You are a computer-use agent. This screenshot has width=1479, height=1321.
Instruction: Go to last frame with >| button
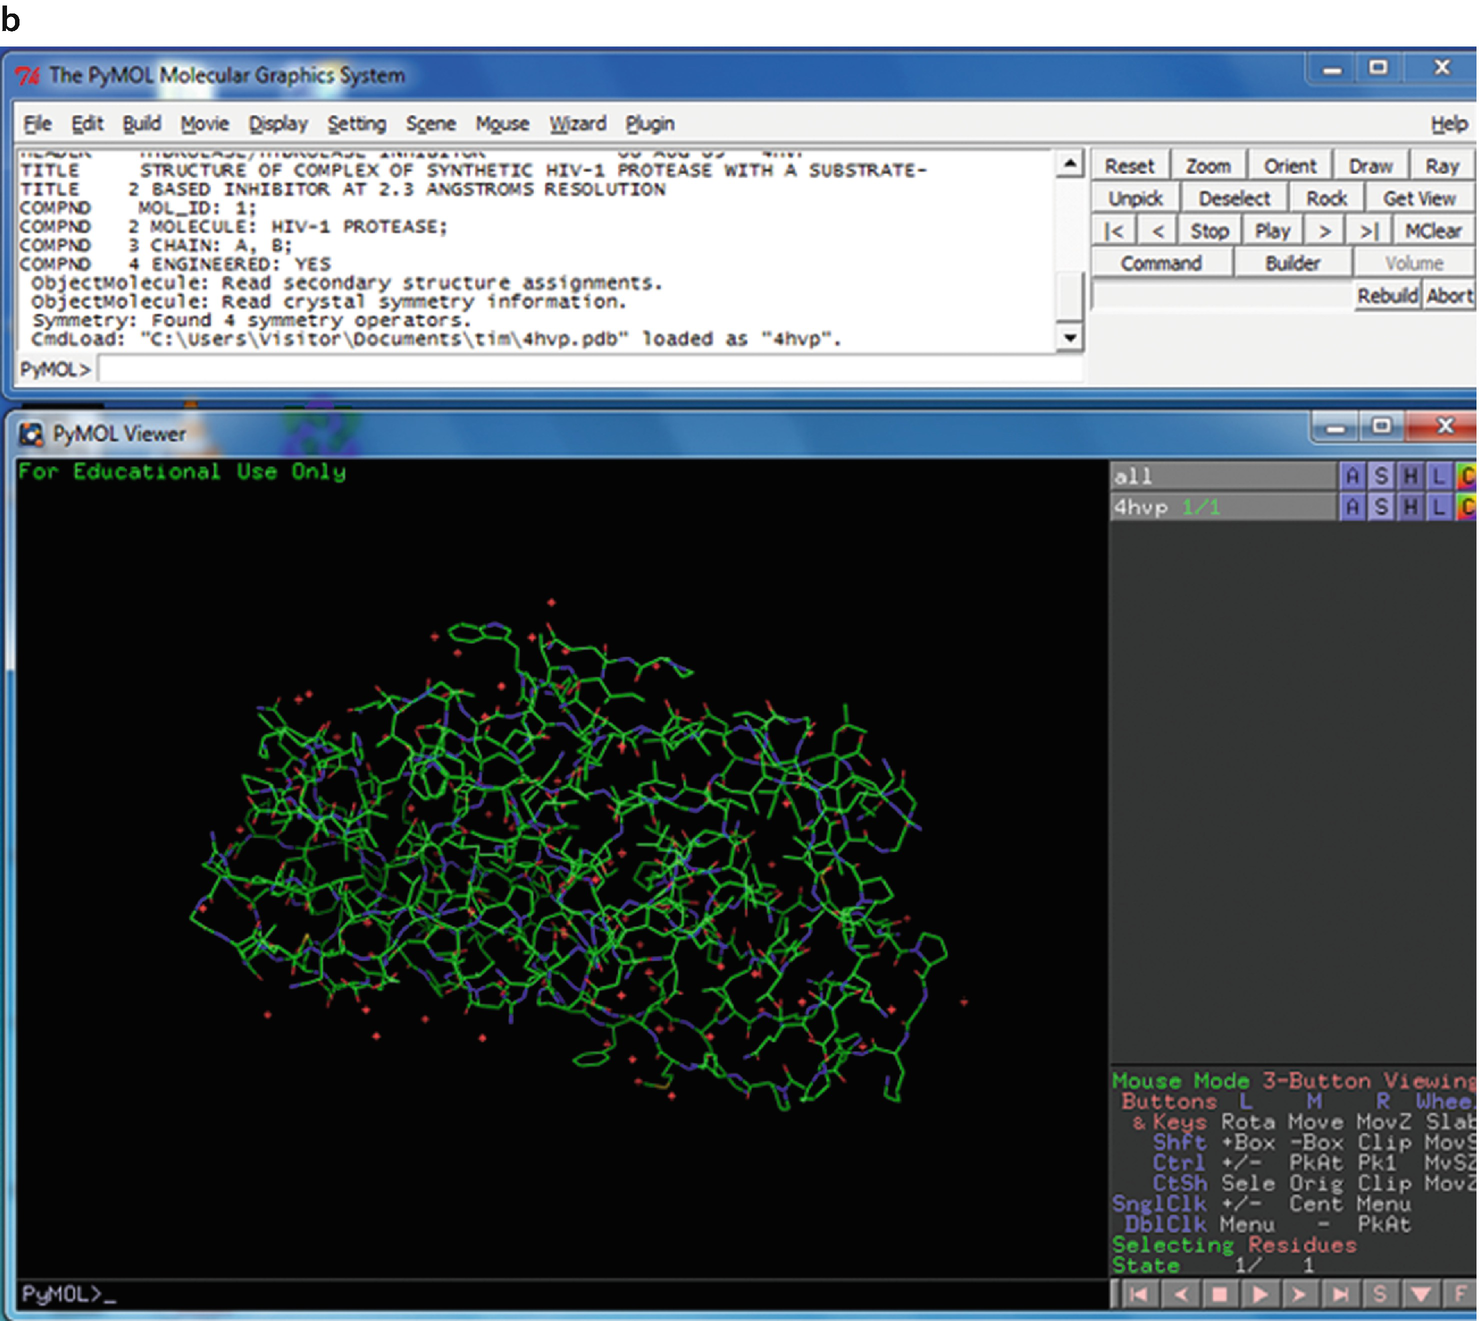tap(1368, 231)
